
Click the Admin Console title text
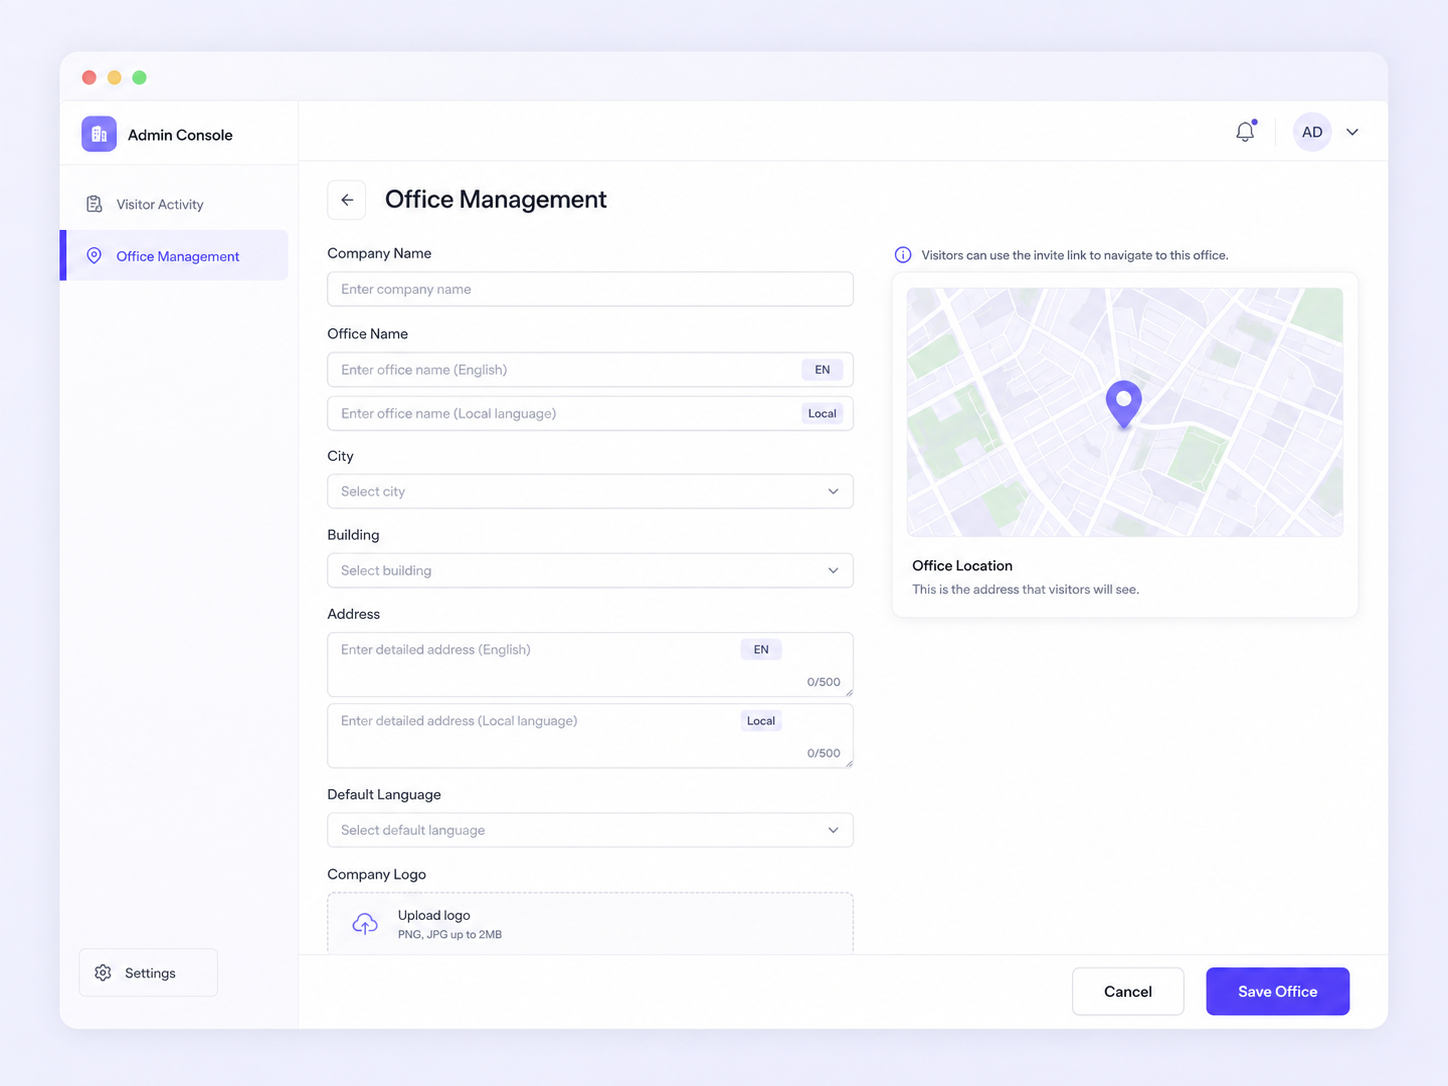pyautogui.click(x=180, y=135)
